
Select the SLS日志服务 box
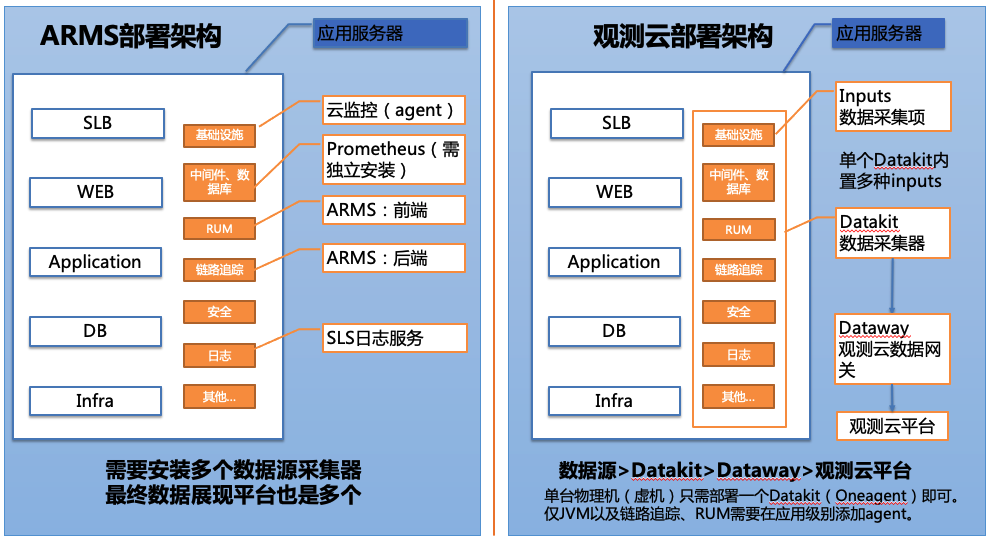pyautogui.click(x=394, y=338)
